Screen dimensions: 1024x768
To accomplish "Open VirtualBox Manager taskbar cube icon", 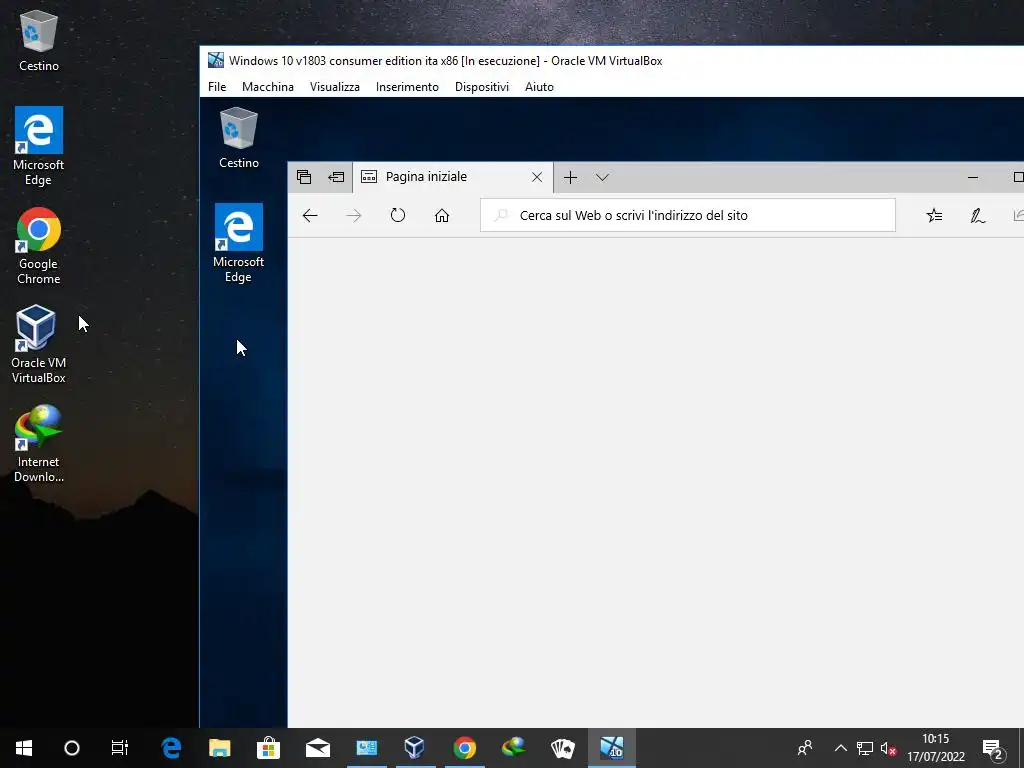I will pyautogui.click(x=415, y=748).
